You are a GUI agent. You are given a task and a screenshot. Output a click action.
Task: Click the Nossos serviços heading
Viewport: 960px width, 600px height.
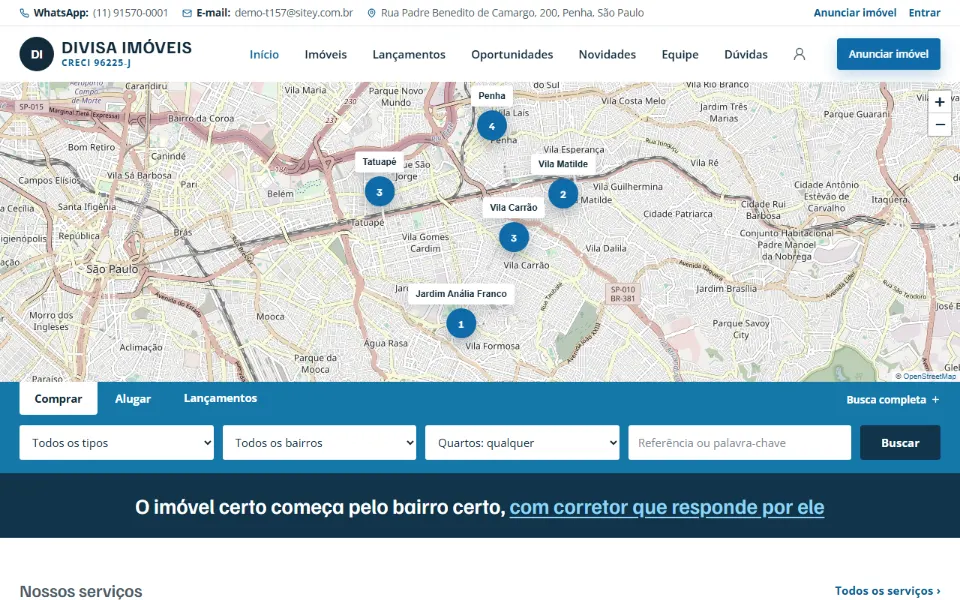[x=81, y=591]
